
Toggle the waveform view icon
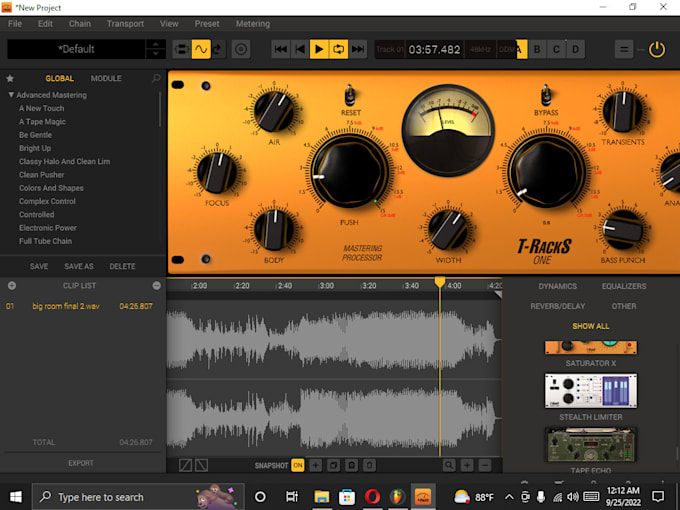click(x=201, y=49)
